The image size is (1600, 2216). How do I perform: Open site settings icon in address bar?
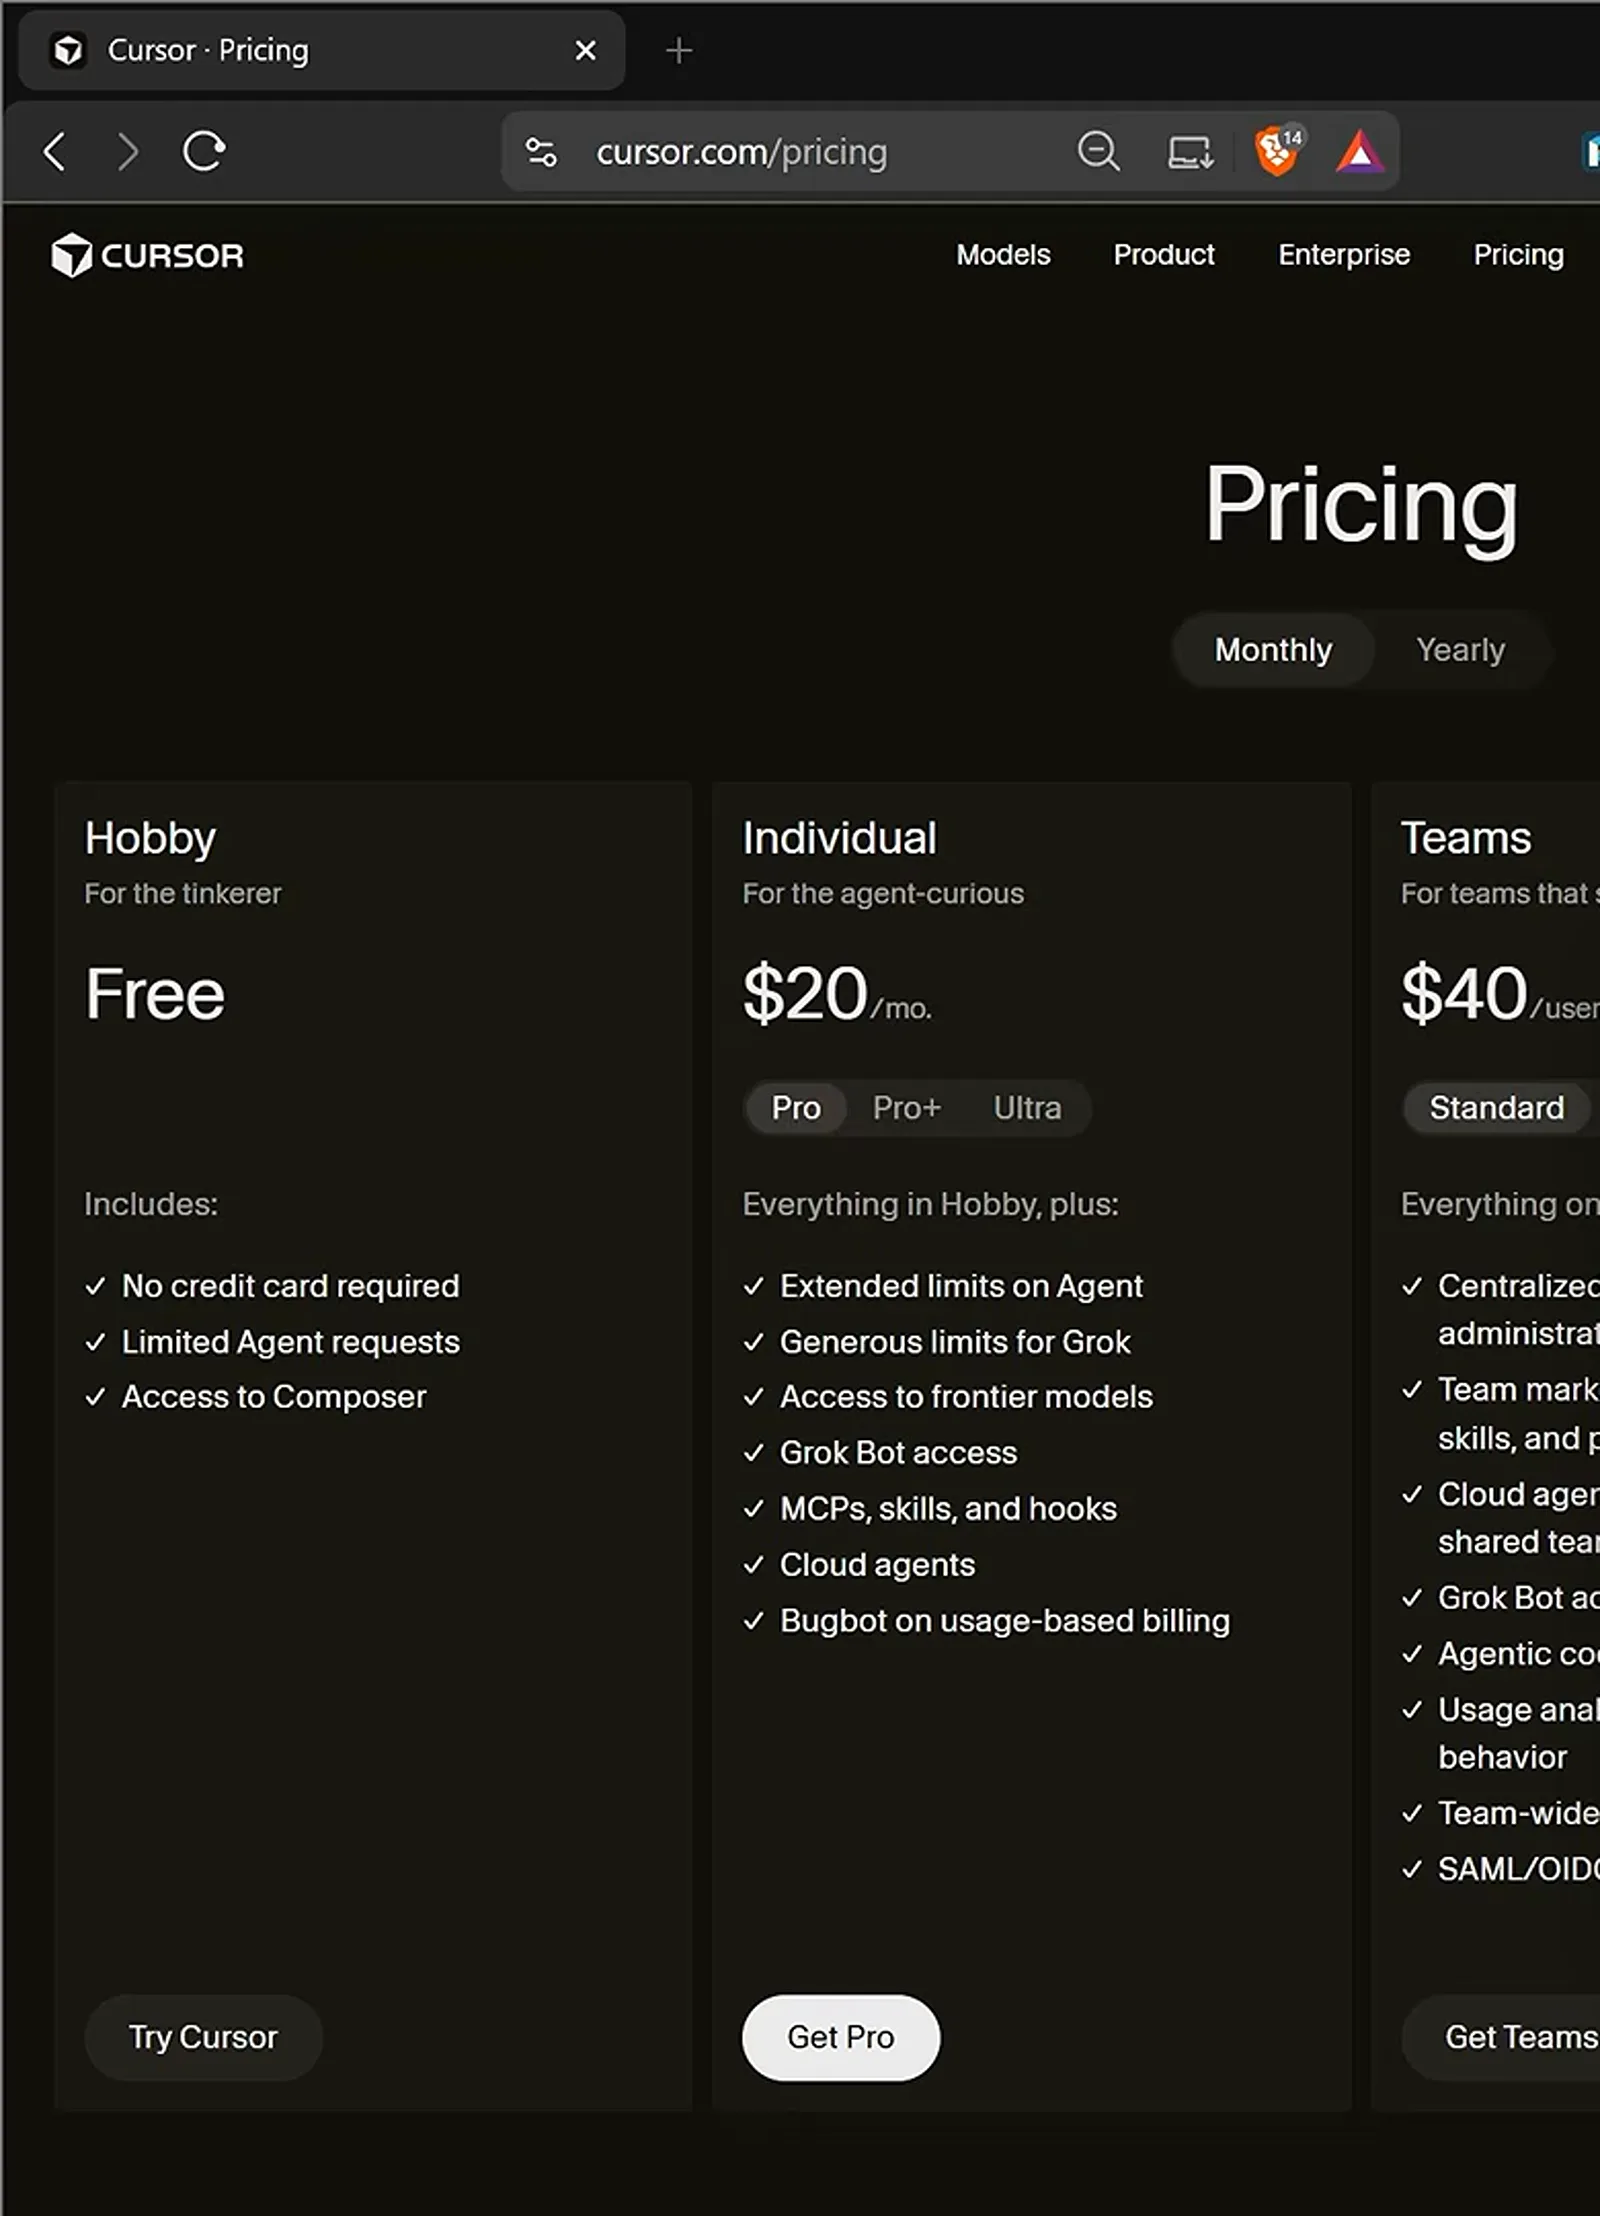coord(541,152)
